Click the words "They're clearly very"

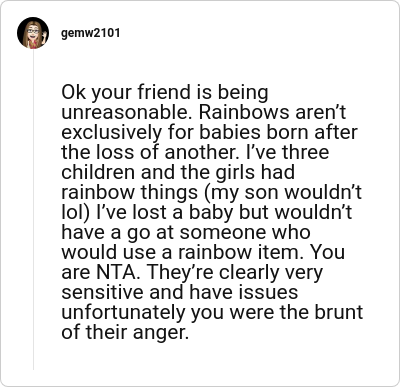click(235, 273)
